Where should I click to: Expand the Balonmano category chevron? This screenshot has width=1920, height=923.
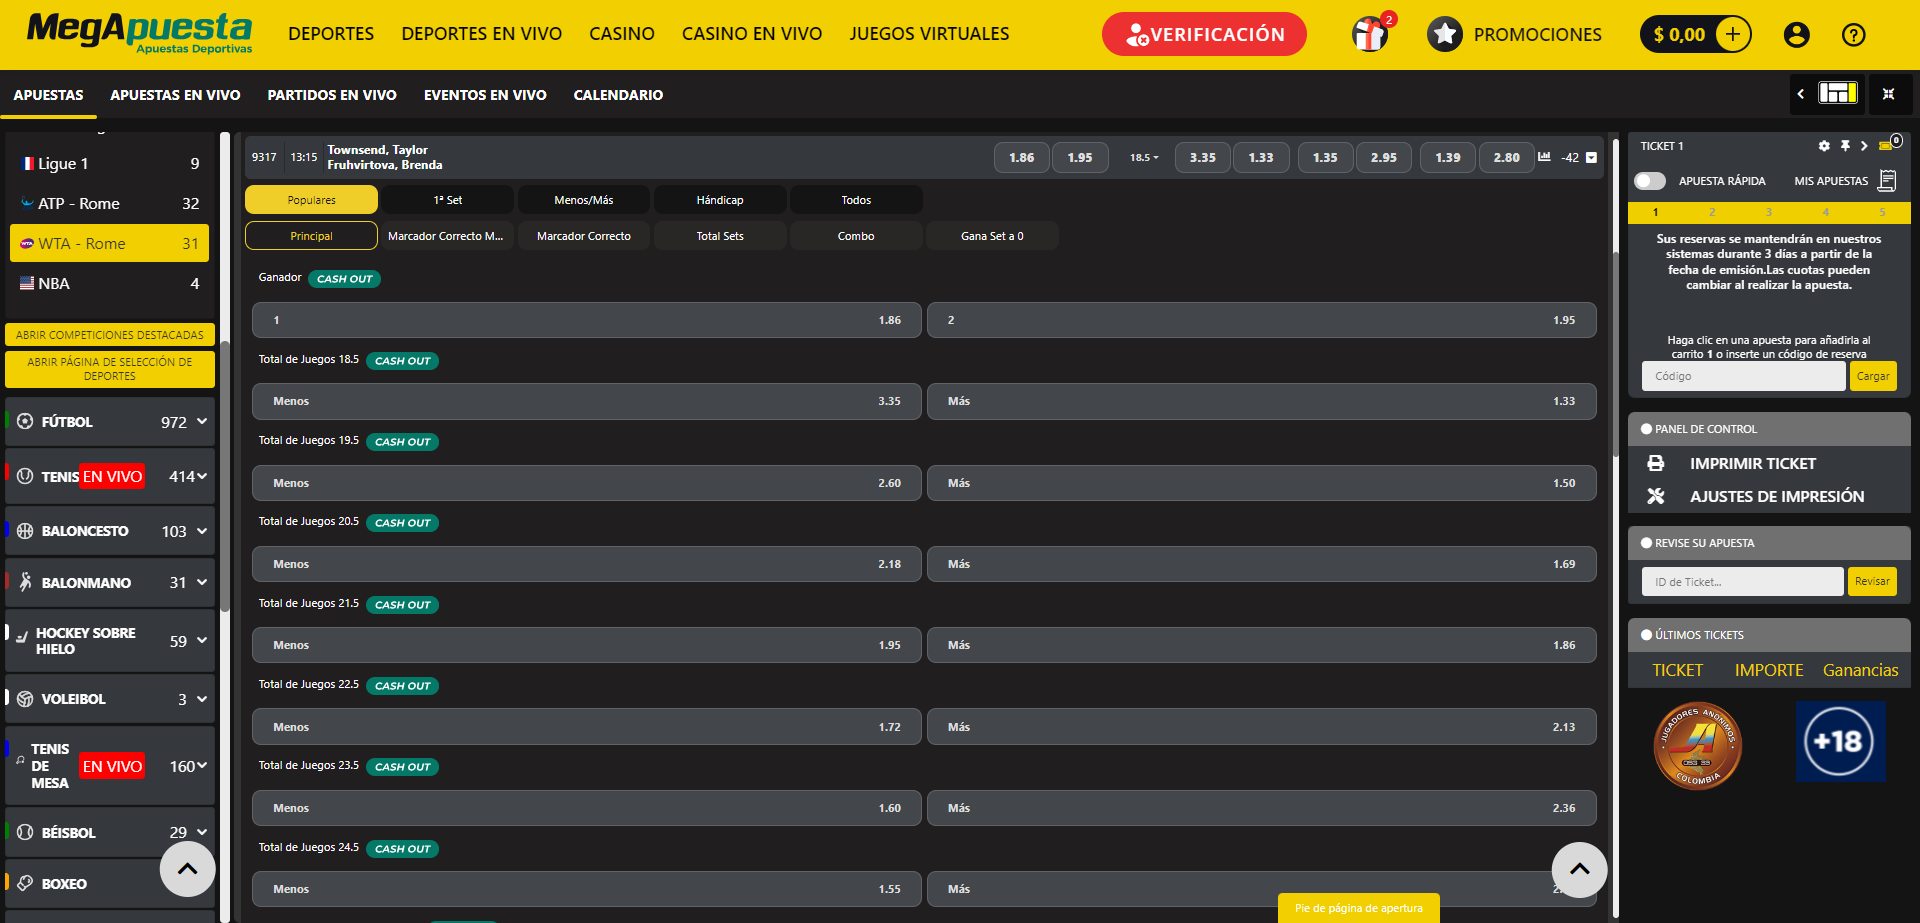[x=202, y=582]
